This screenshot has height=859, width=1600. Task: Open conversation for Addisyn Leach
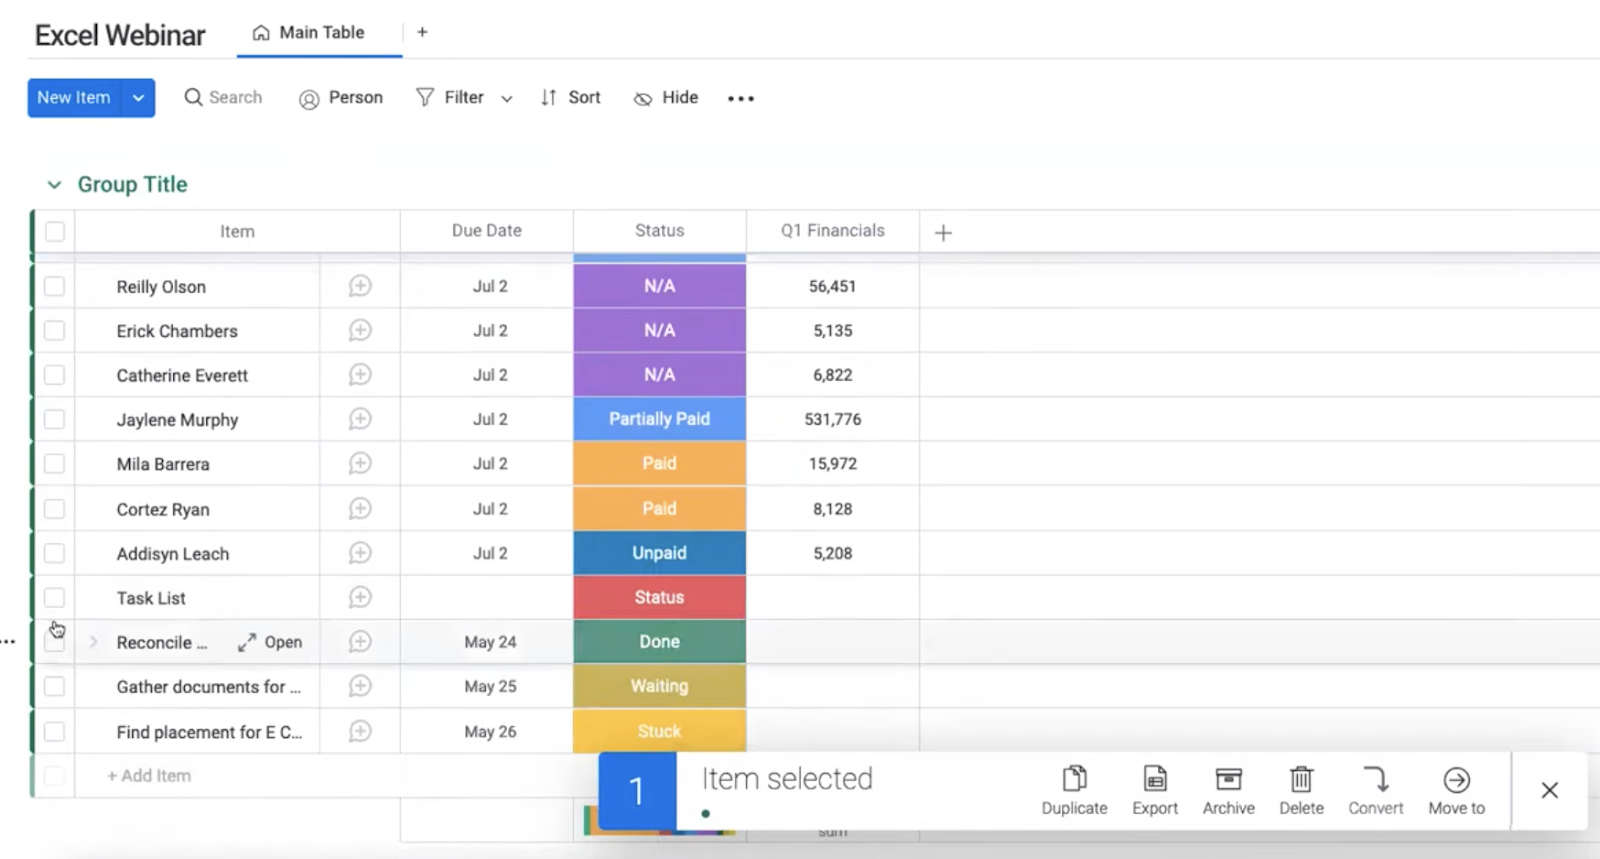(360, 553)
